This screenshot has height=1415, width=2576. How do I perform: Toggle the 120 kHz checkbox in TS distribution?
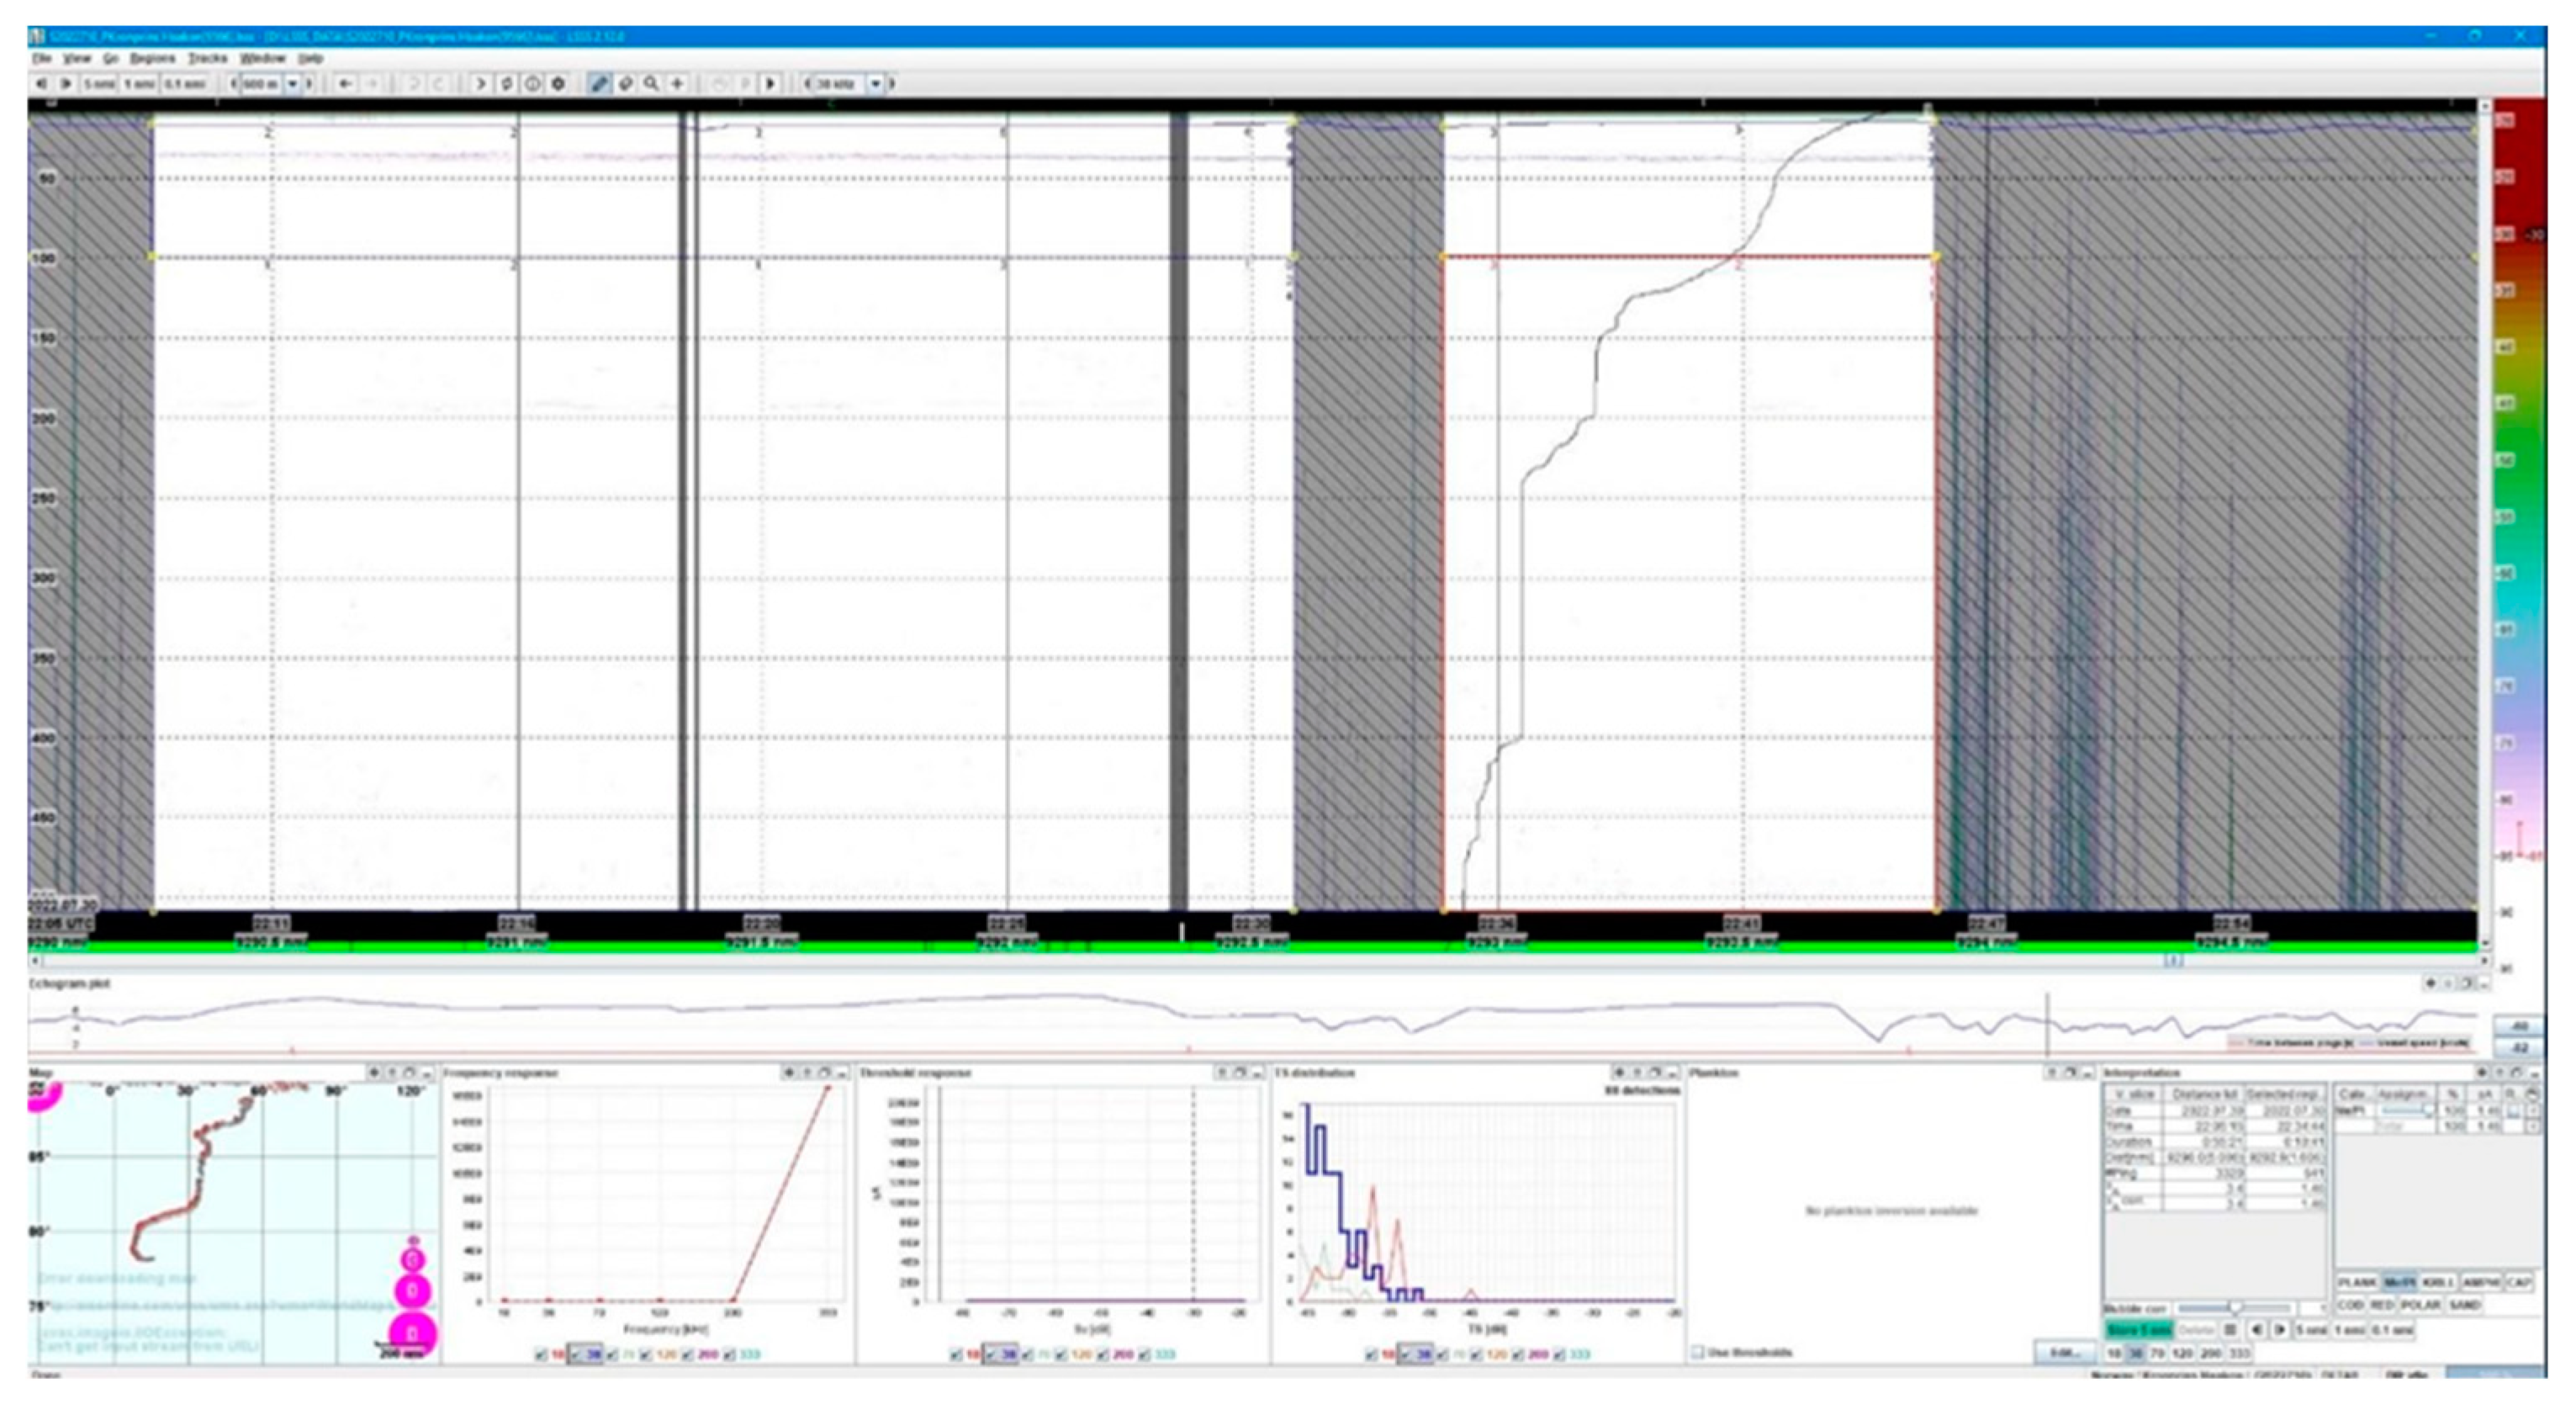[1476, 1355]
